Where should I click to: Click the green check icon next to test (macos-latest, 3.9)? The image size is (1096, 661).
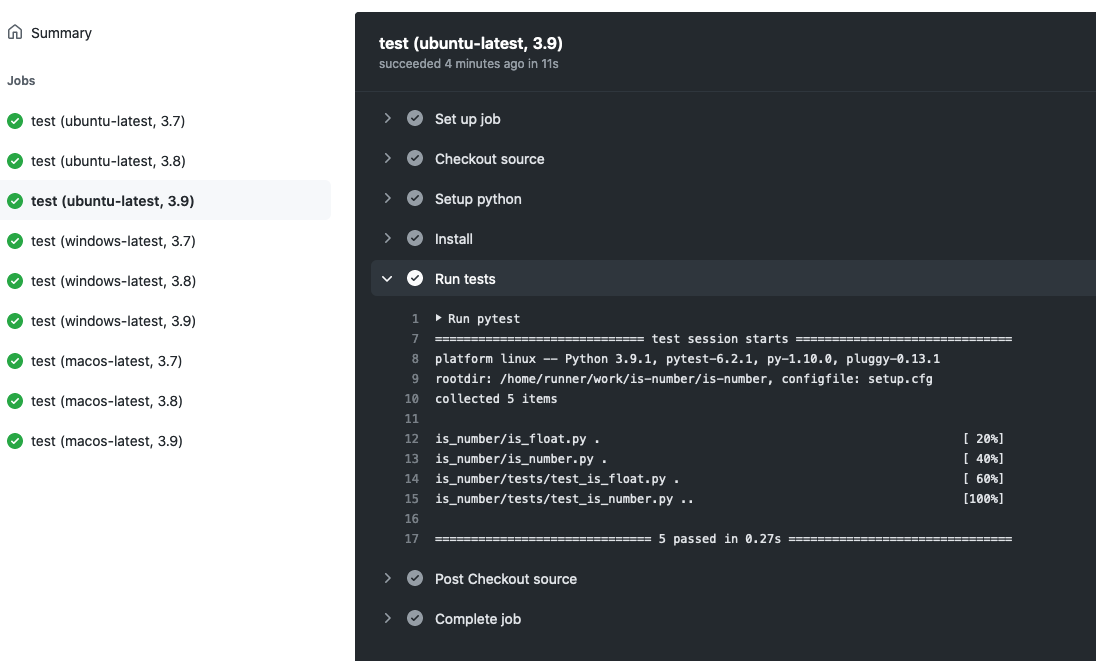pyautogui.click(x=14, y=441)
